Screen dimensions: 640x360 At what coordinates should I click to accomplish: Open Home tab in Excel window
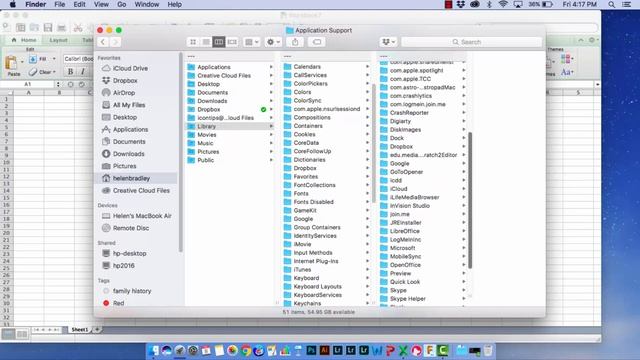pos(24,40)
